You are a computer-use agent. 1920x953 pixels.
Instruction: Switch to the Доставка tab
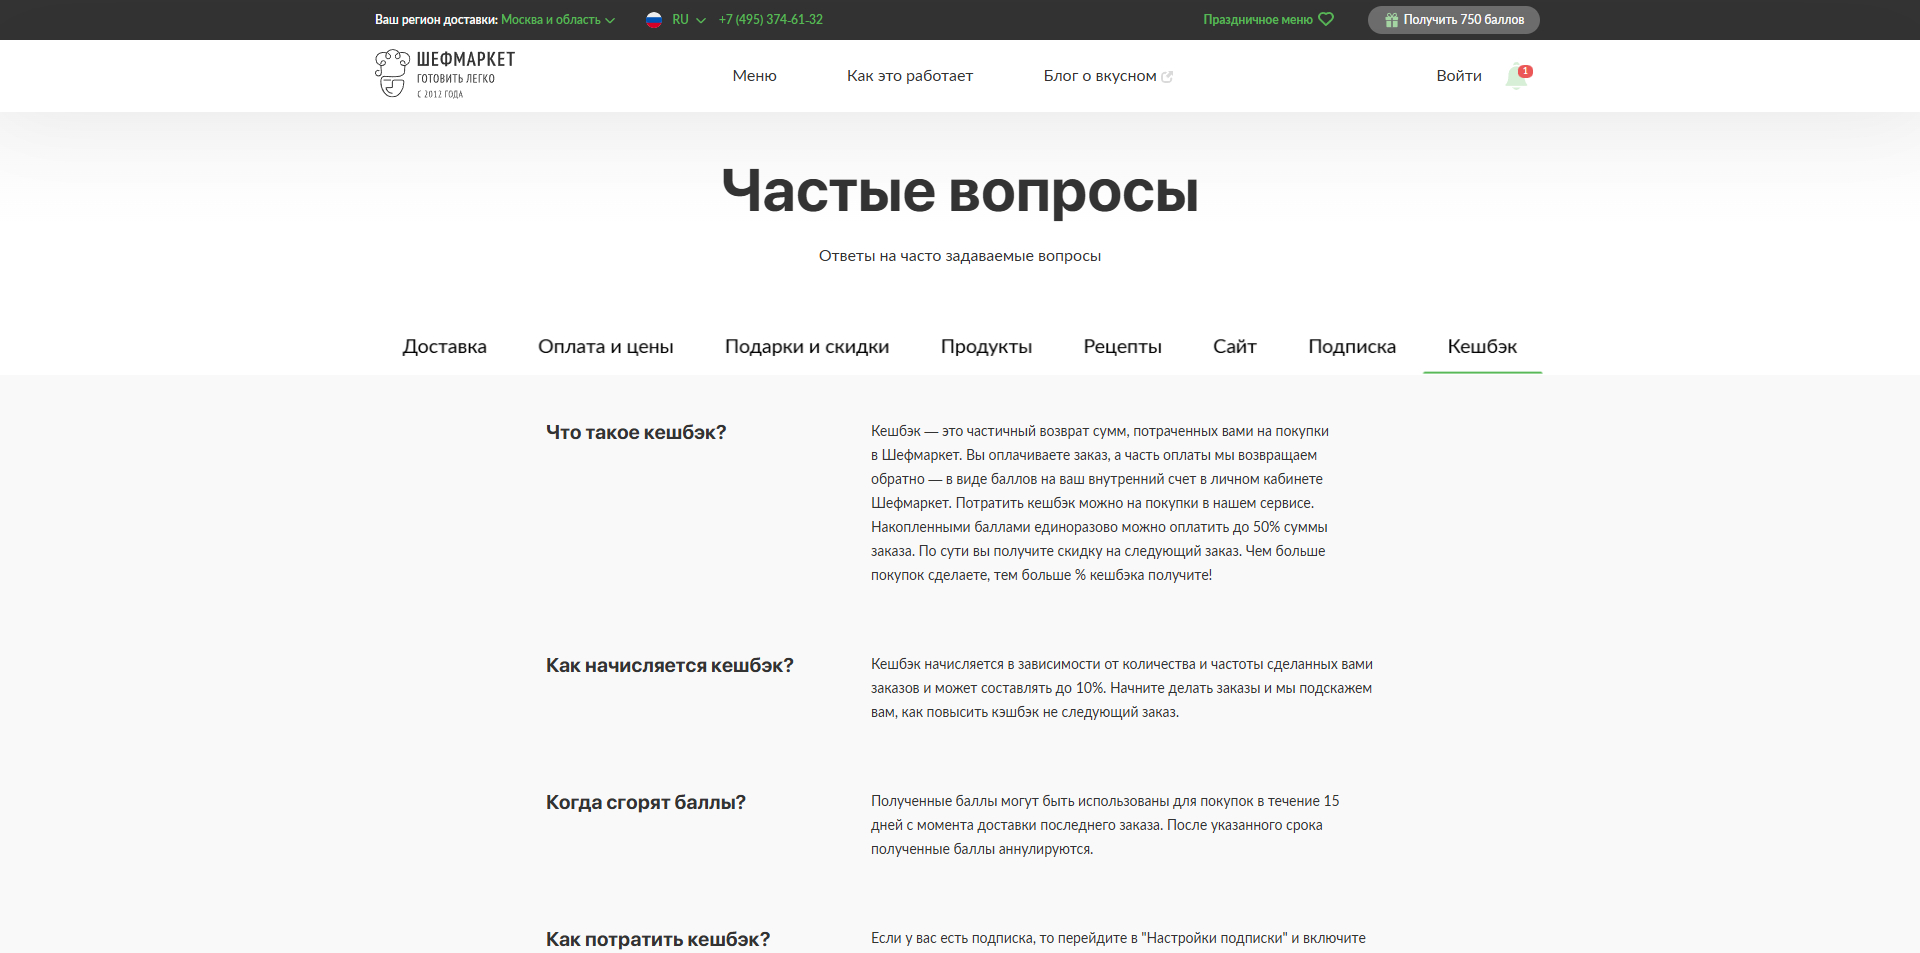pyautogui.click(x=444, y=346)
